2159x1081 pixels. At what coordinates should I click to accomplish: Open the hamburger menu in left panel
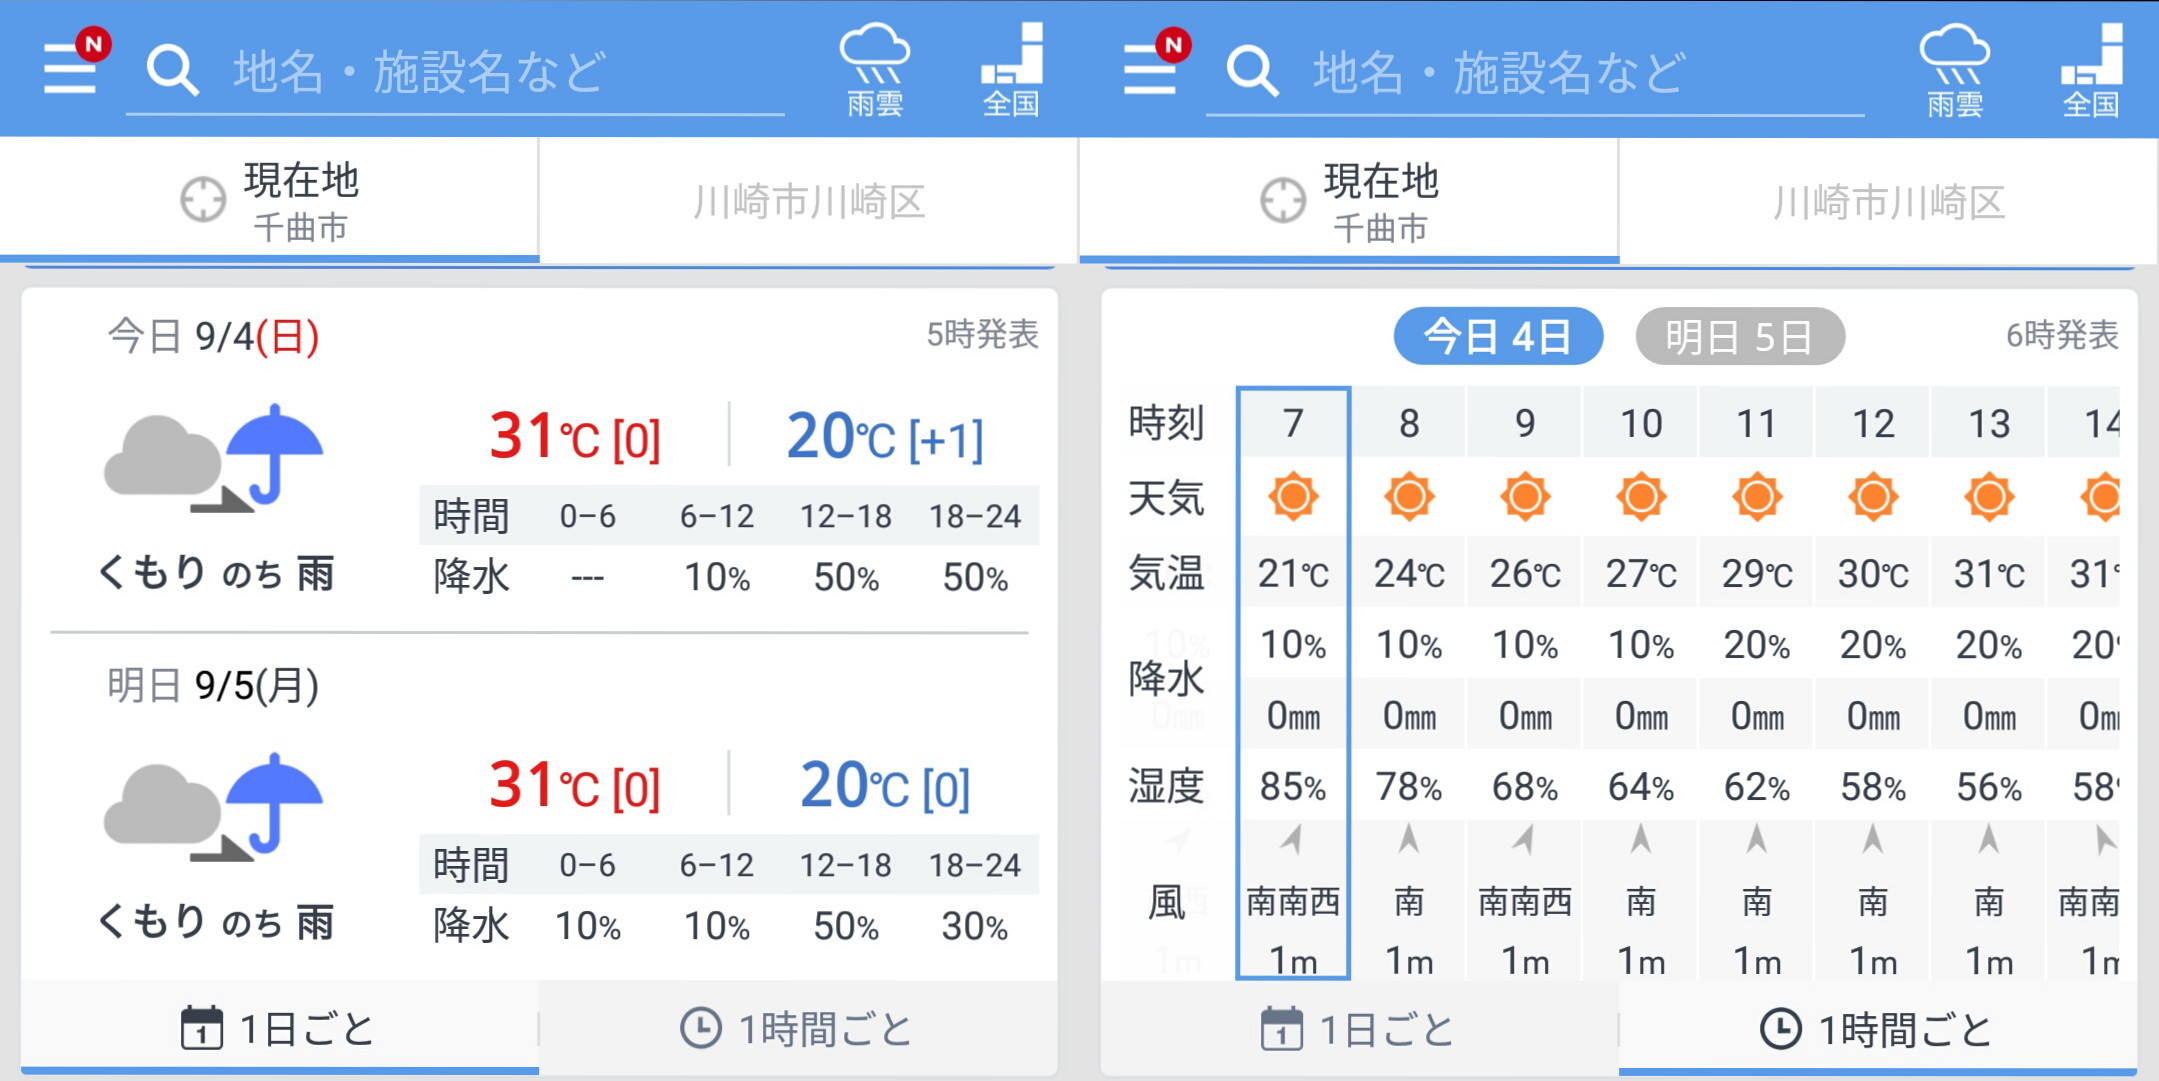click(70, 68)
